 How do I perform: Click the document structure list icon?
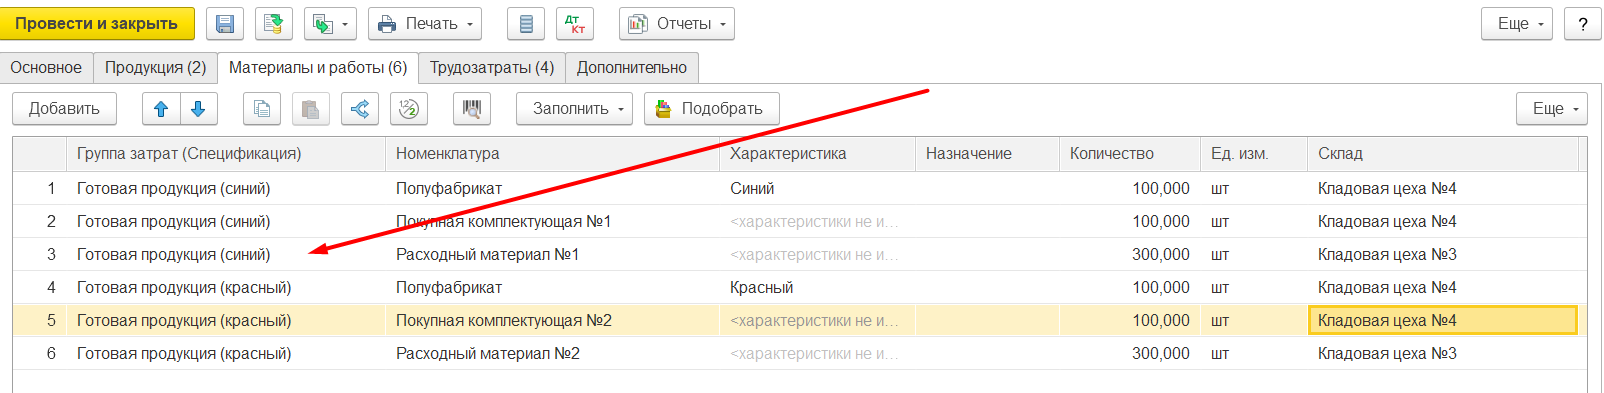click(526, 23)
